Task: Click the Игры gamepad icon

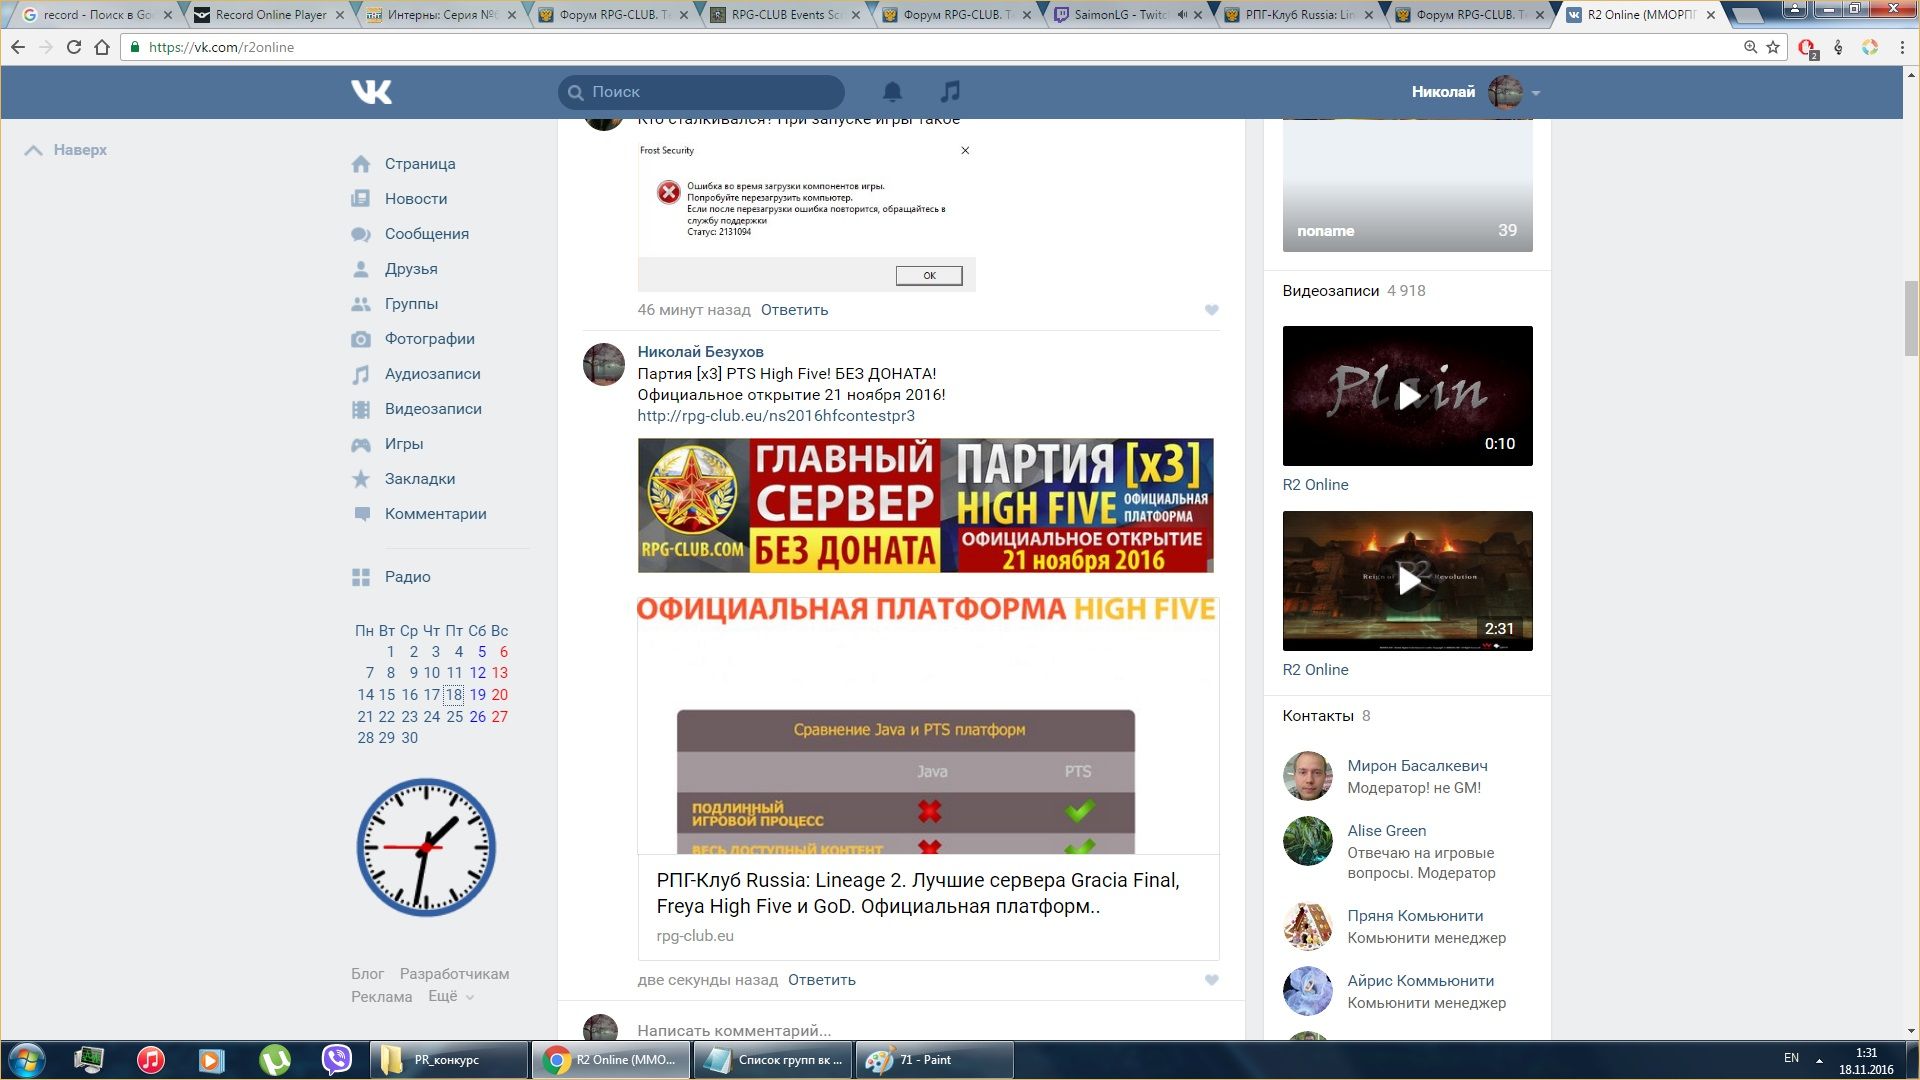Action: pyautogui.click(x=361, y=444)
